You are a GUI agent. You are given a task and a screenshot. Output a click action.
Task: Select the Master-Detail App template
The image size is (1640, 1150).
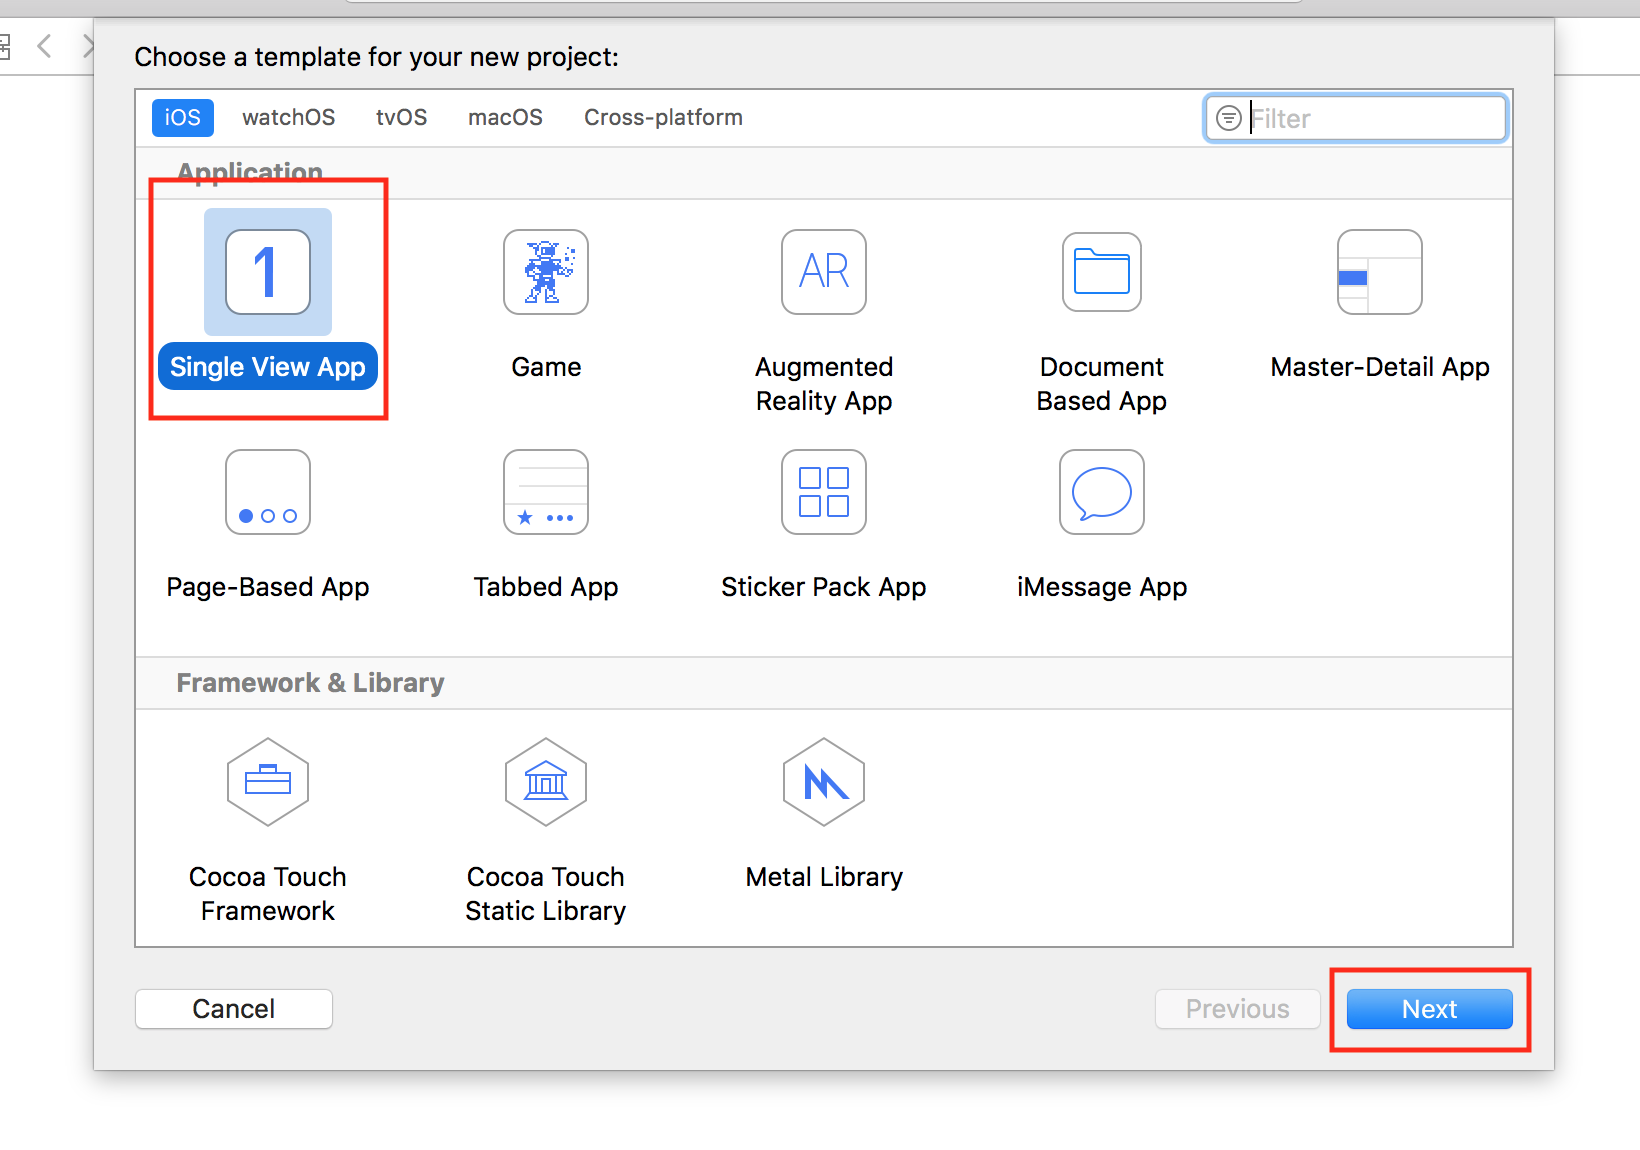point(1380,272)
